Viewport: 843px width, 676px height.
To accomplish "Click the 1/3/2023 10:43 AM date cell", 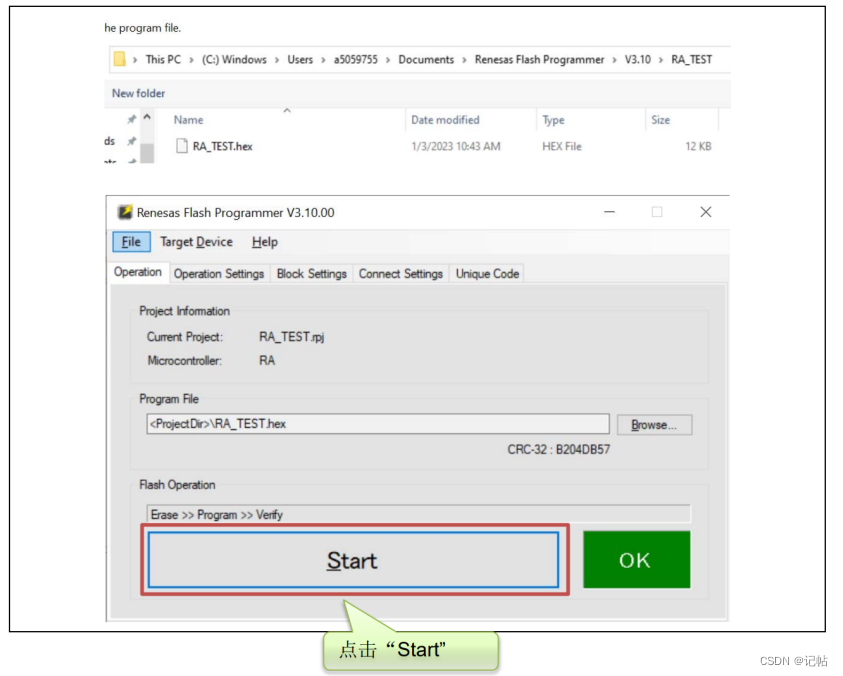I will [x=456, y=146].
